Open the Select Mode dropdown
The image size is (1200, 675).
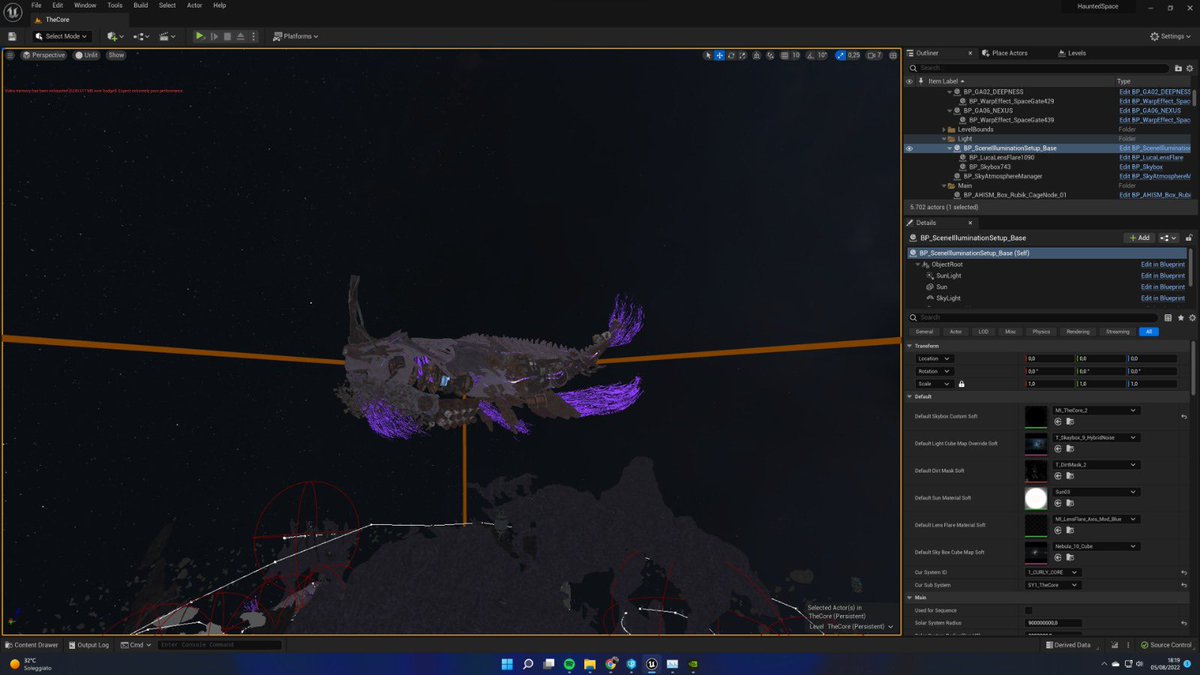pos(62,36)
